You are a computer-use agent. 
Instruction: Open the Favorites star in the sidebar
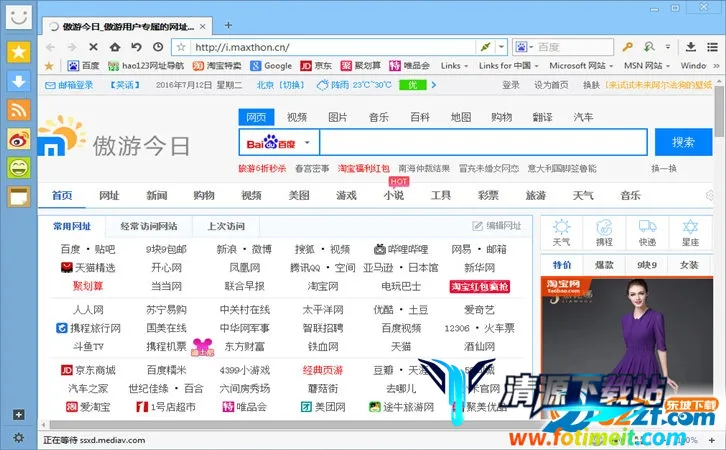tap(19, 52)
